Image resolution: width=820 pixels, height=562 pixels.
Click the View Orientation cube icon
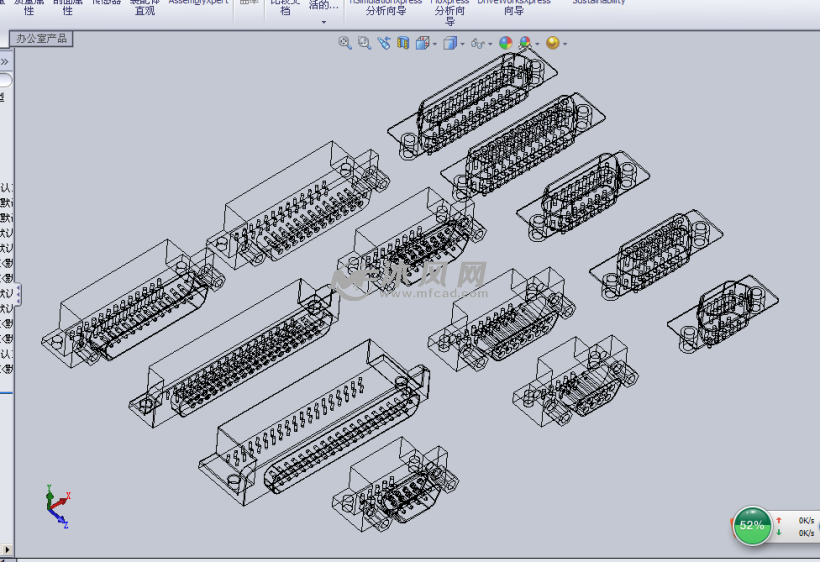[422, 43]
